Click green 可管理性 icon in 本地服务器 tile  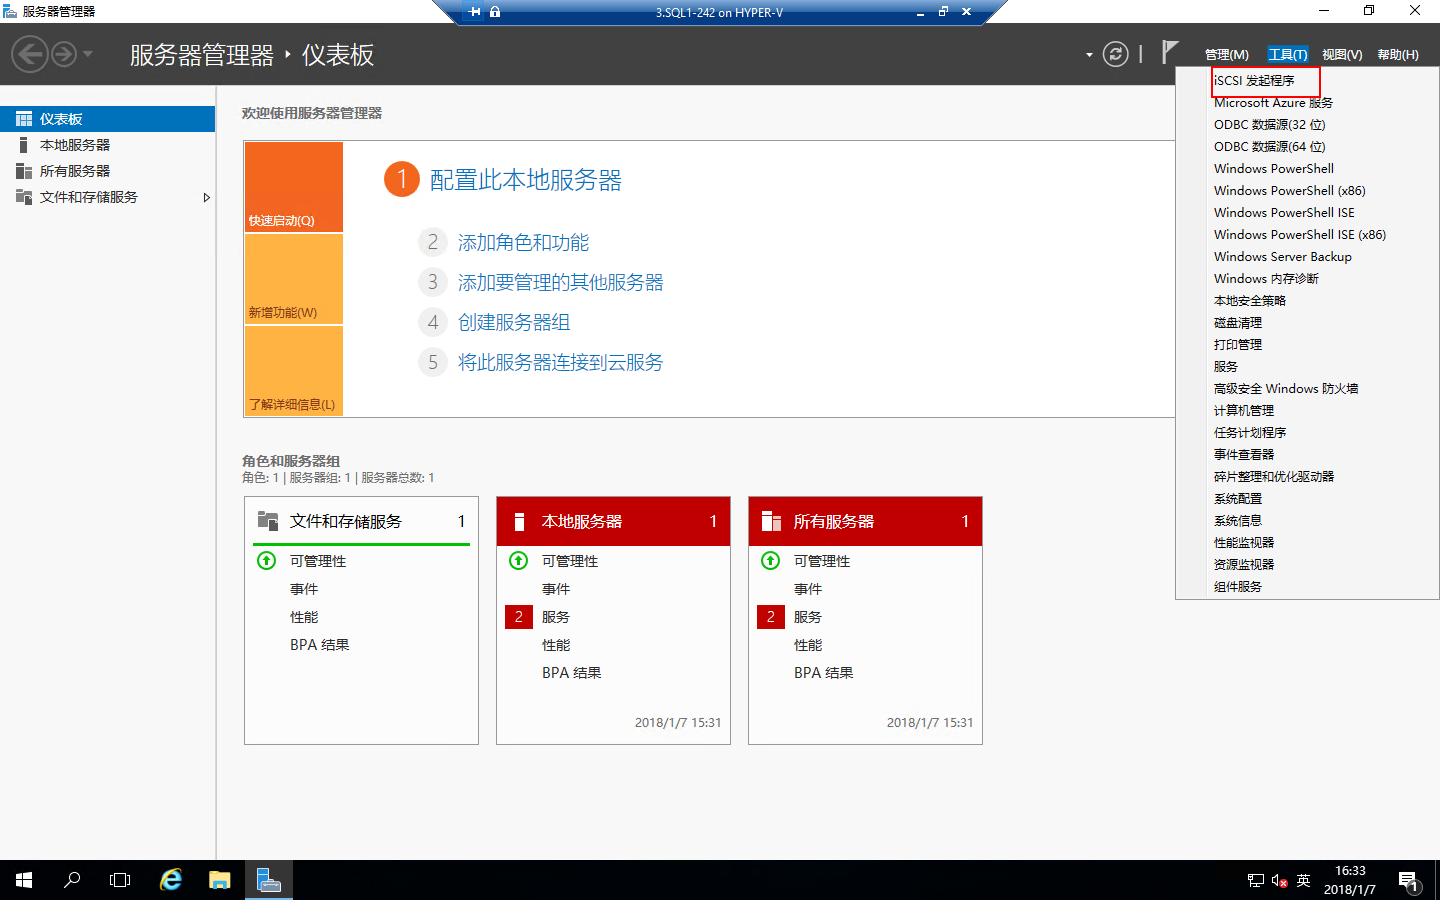click(x=519, y=561)
